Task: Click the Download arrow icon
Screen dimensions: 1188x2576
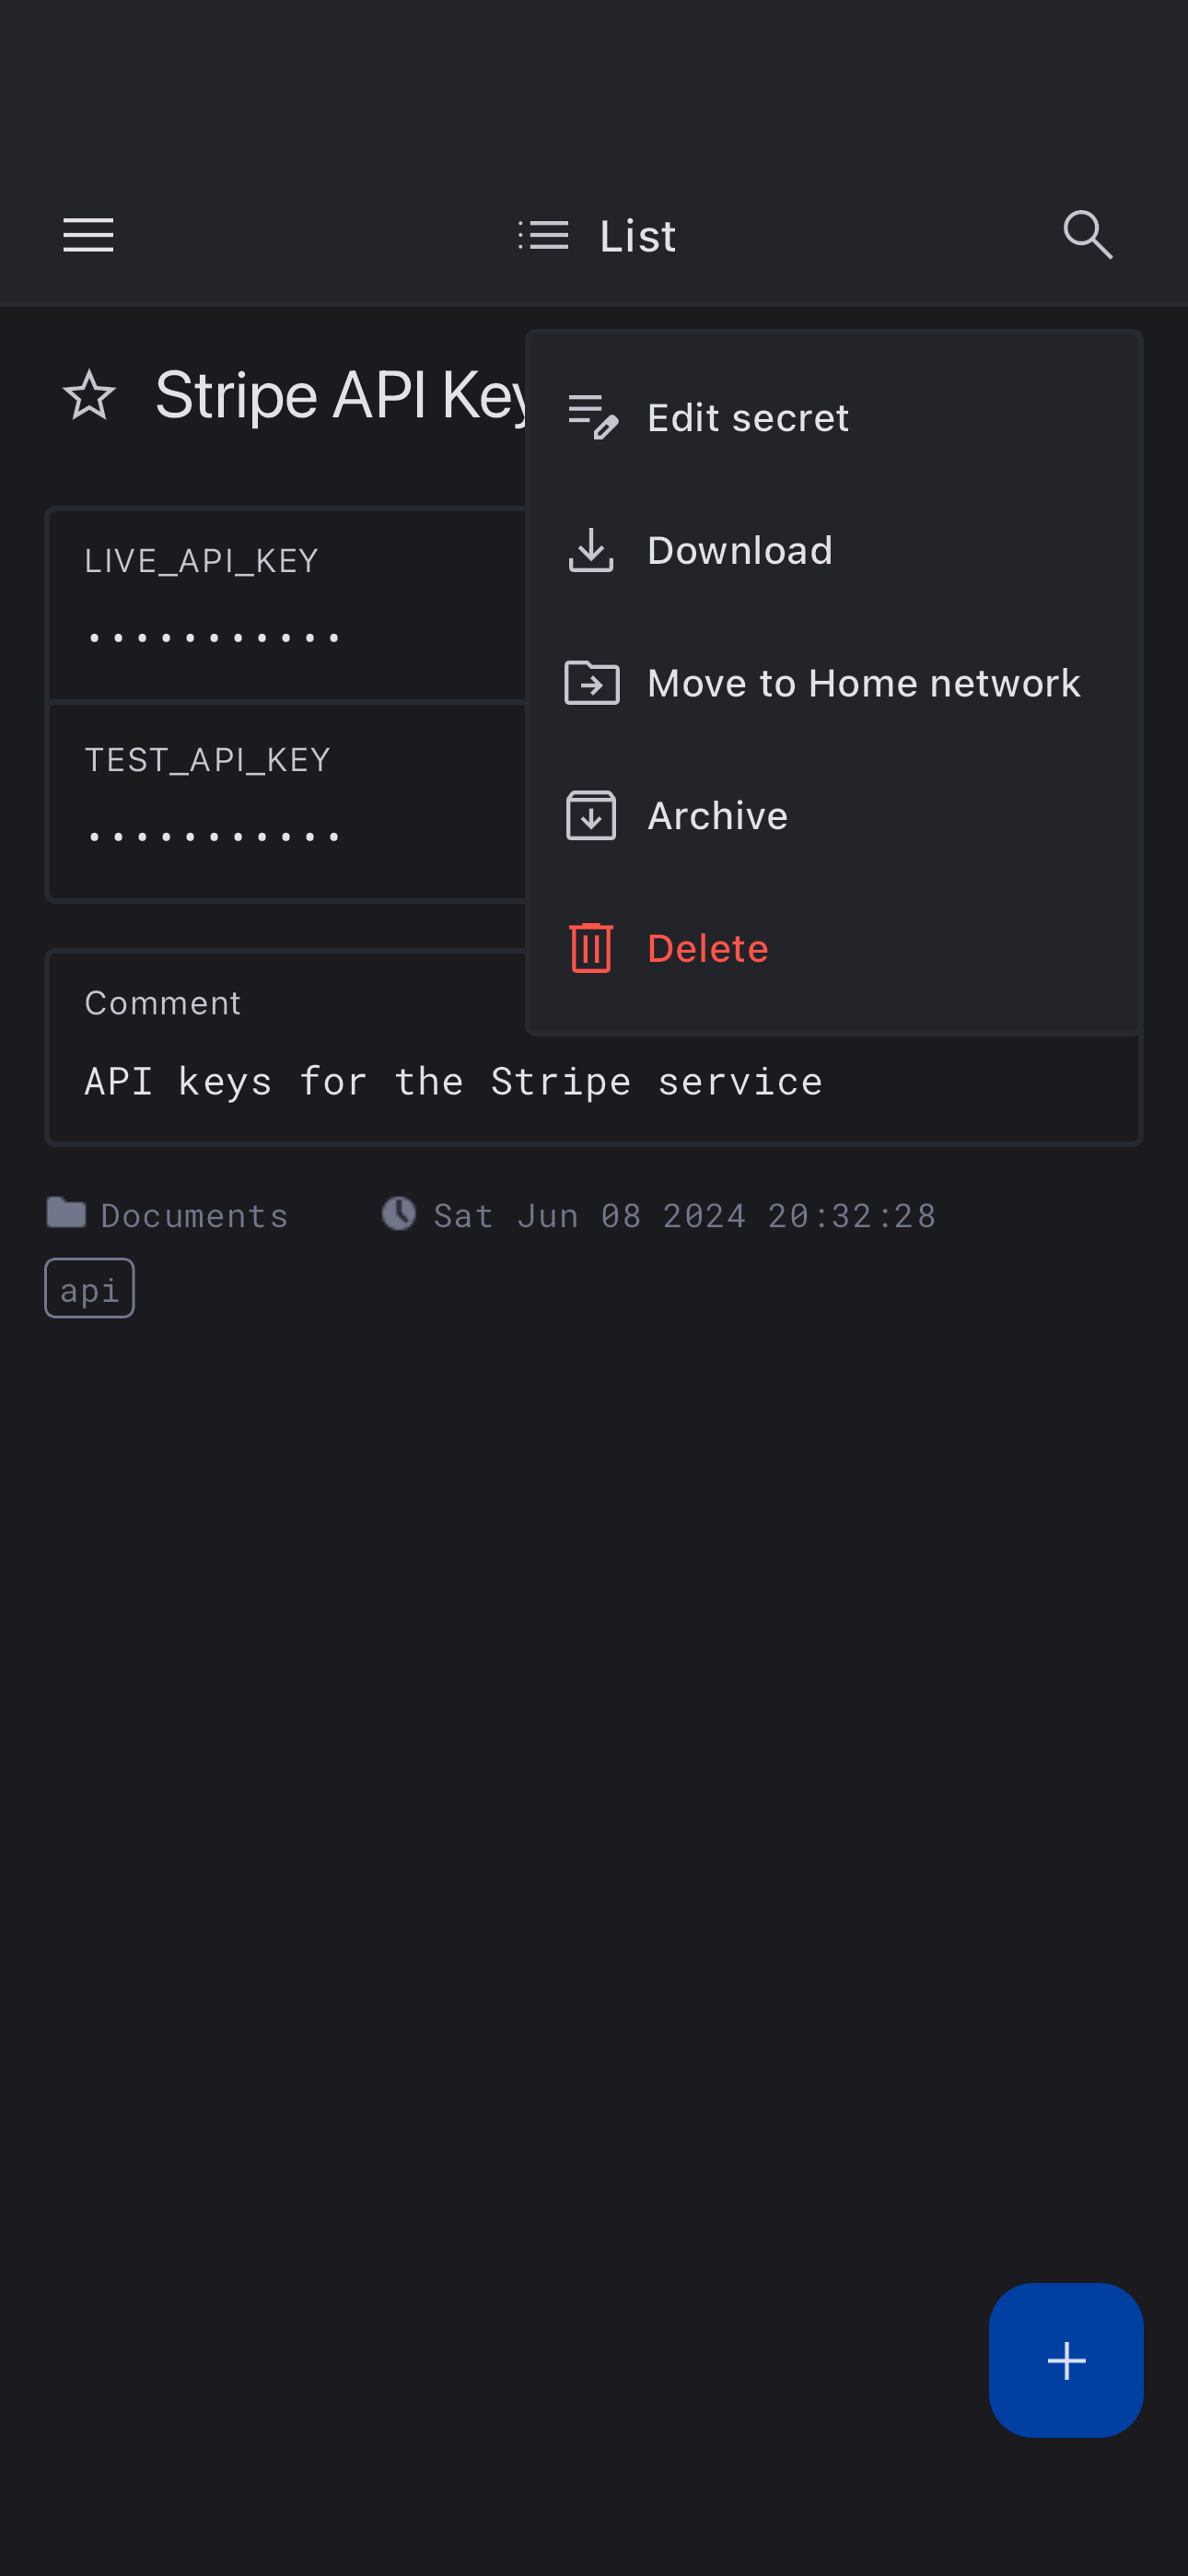Action: point(591,550)
